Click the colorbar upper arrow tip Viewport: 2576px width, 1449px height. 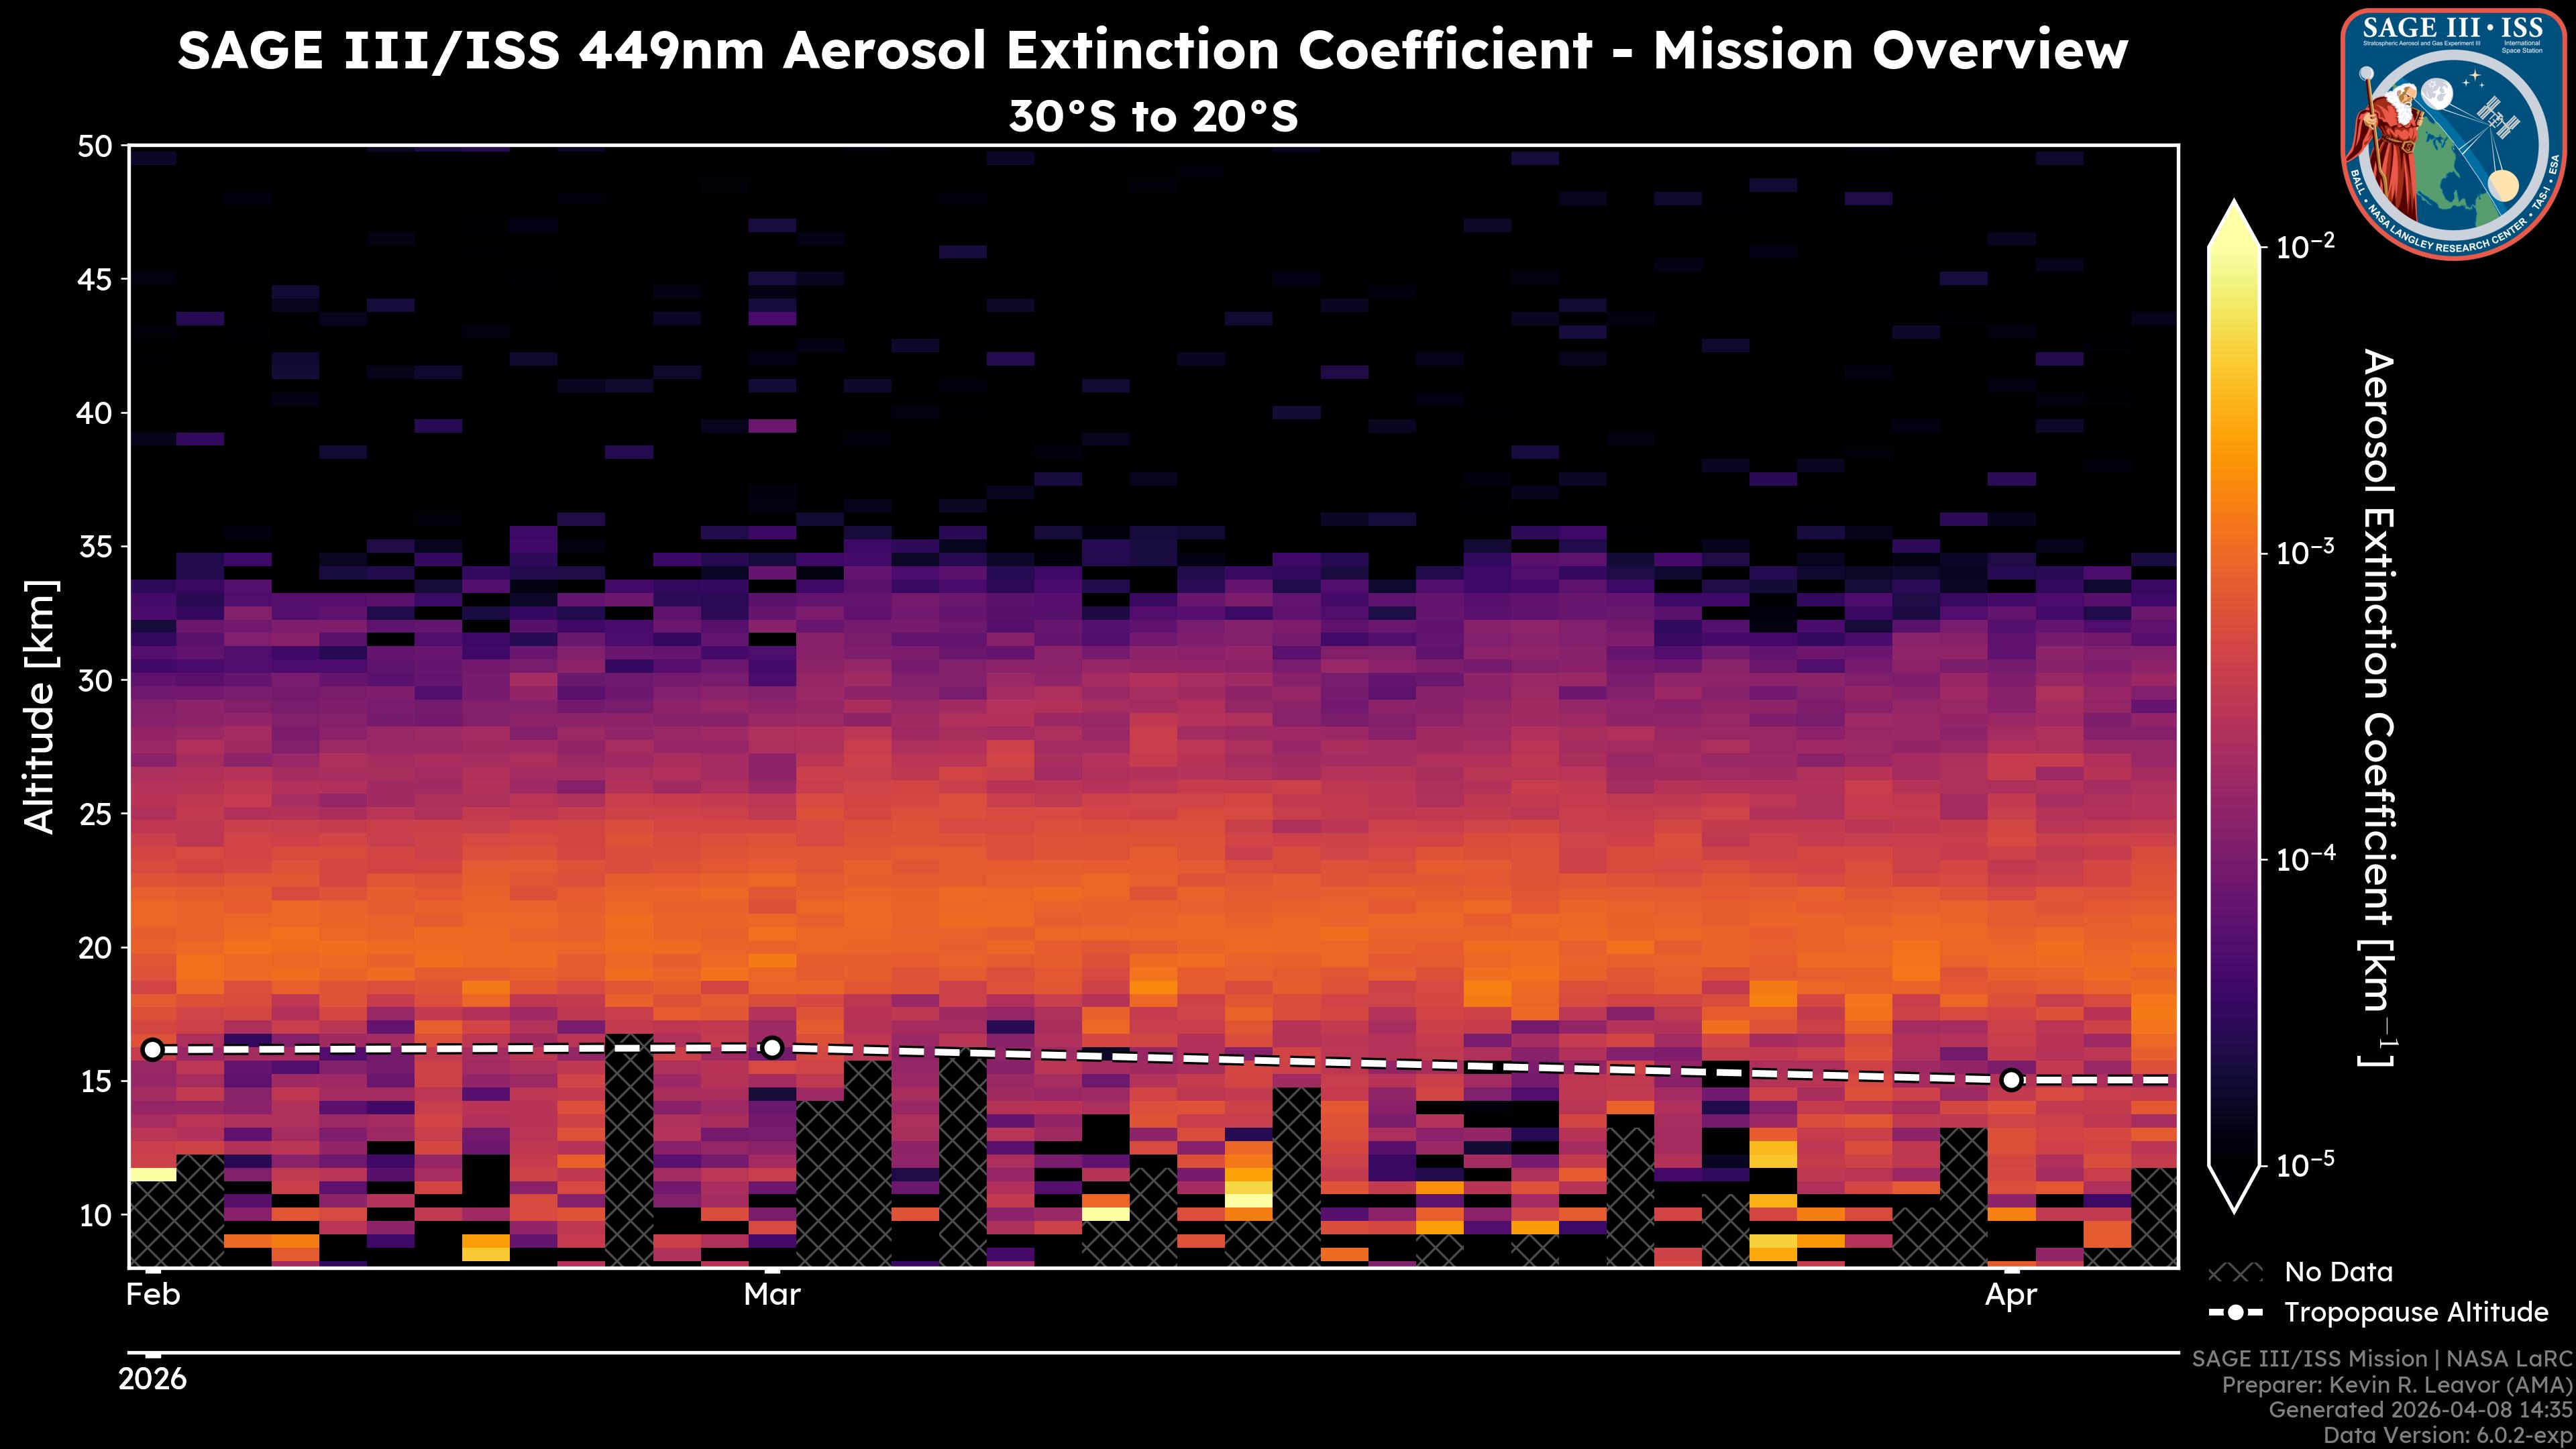tap(2235, 213)
